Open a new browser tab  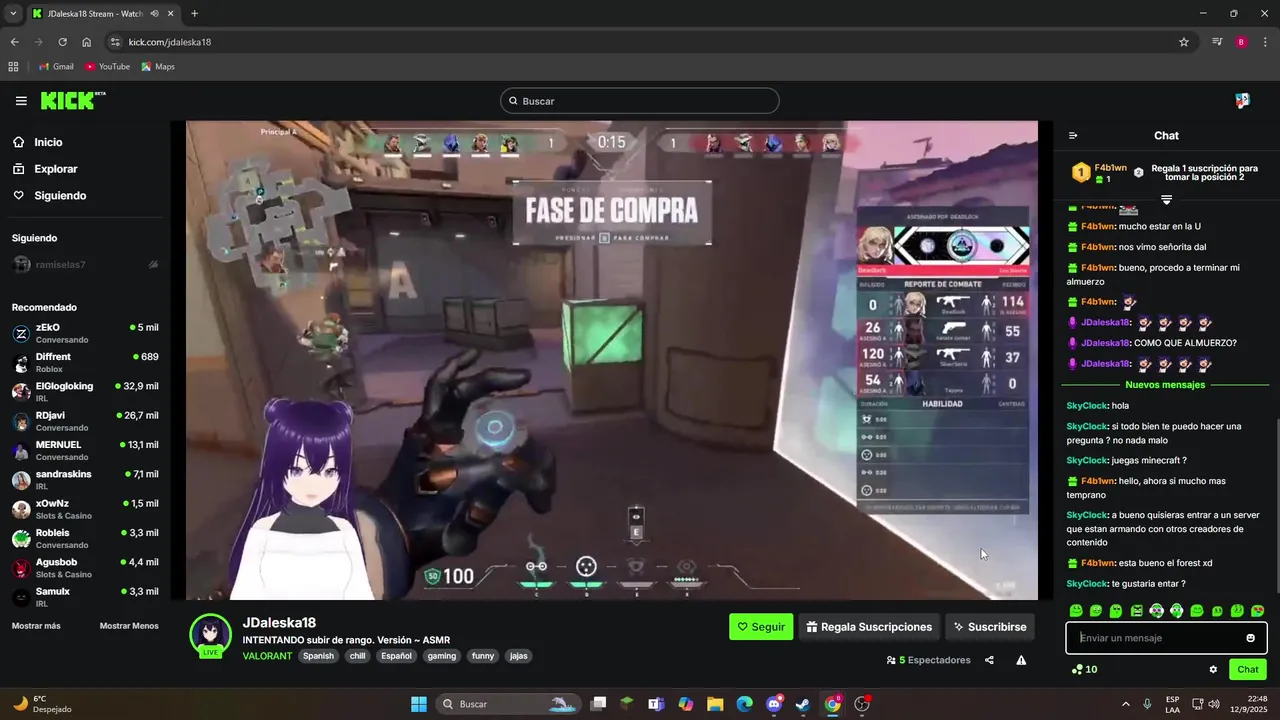tap(194, 14)
